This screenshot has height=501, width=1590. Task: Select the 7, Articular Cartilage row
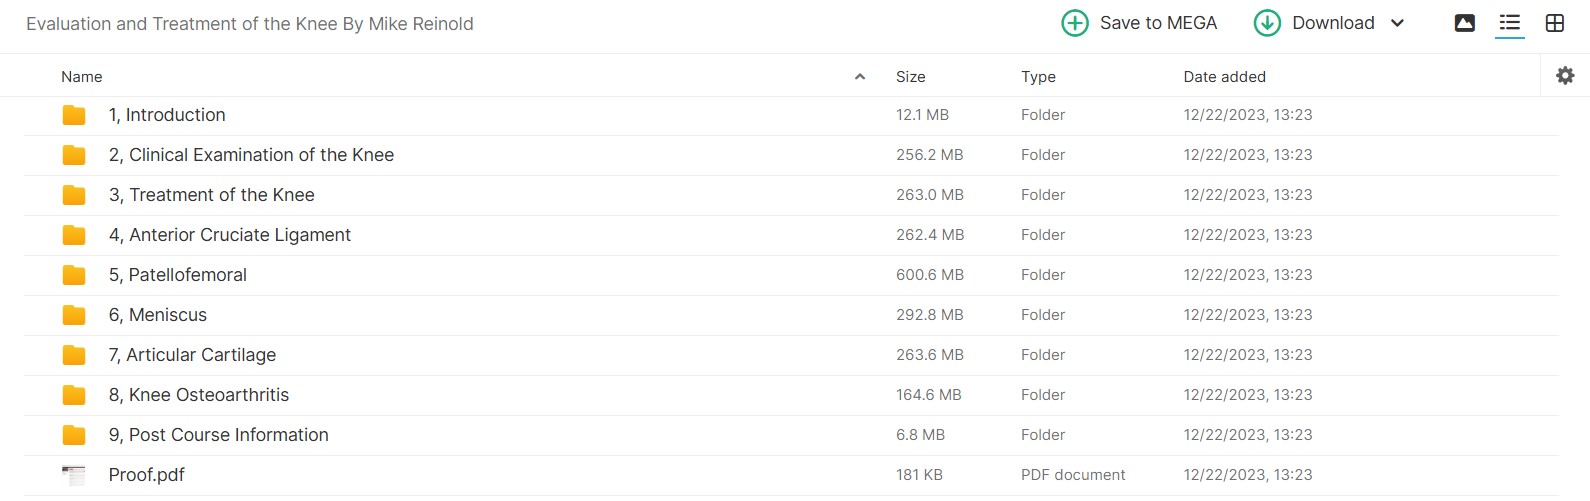tap(791, 355)
